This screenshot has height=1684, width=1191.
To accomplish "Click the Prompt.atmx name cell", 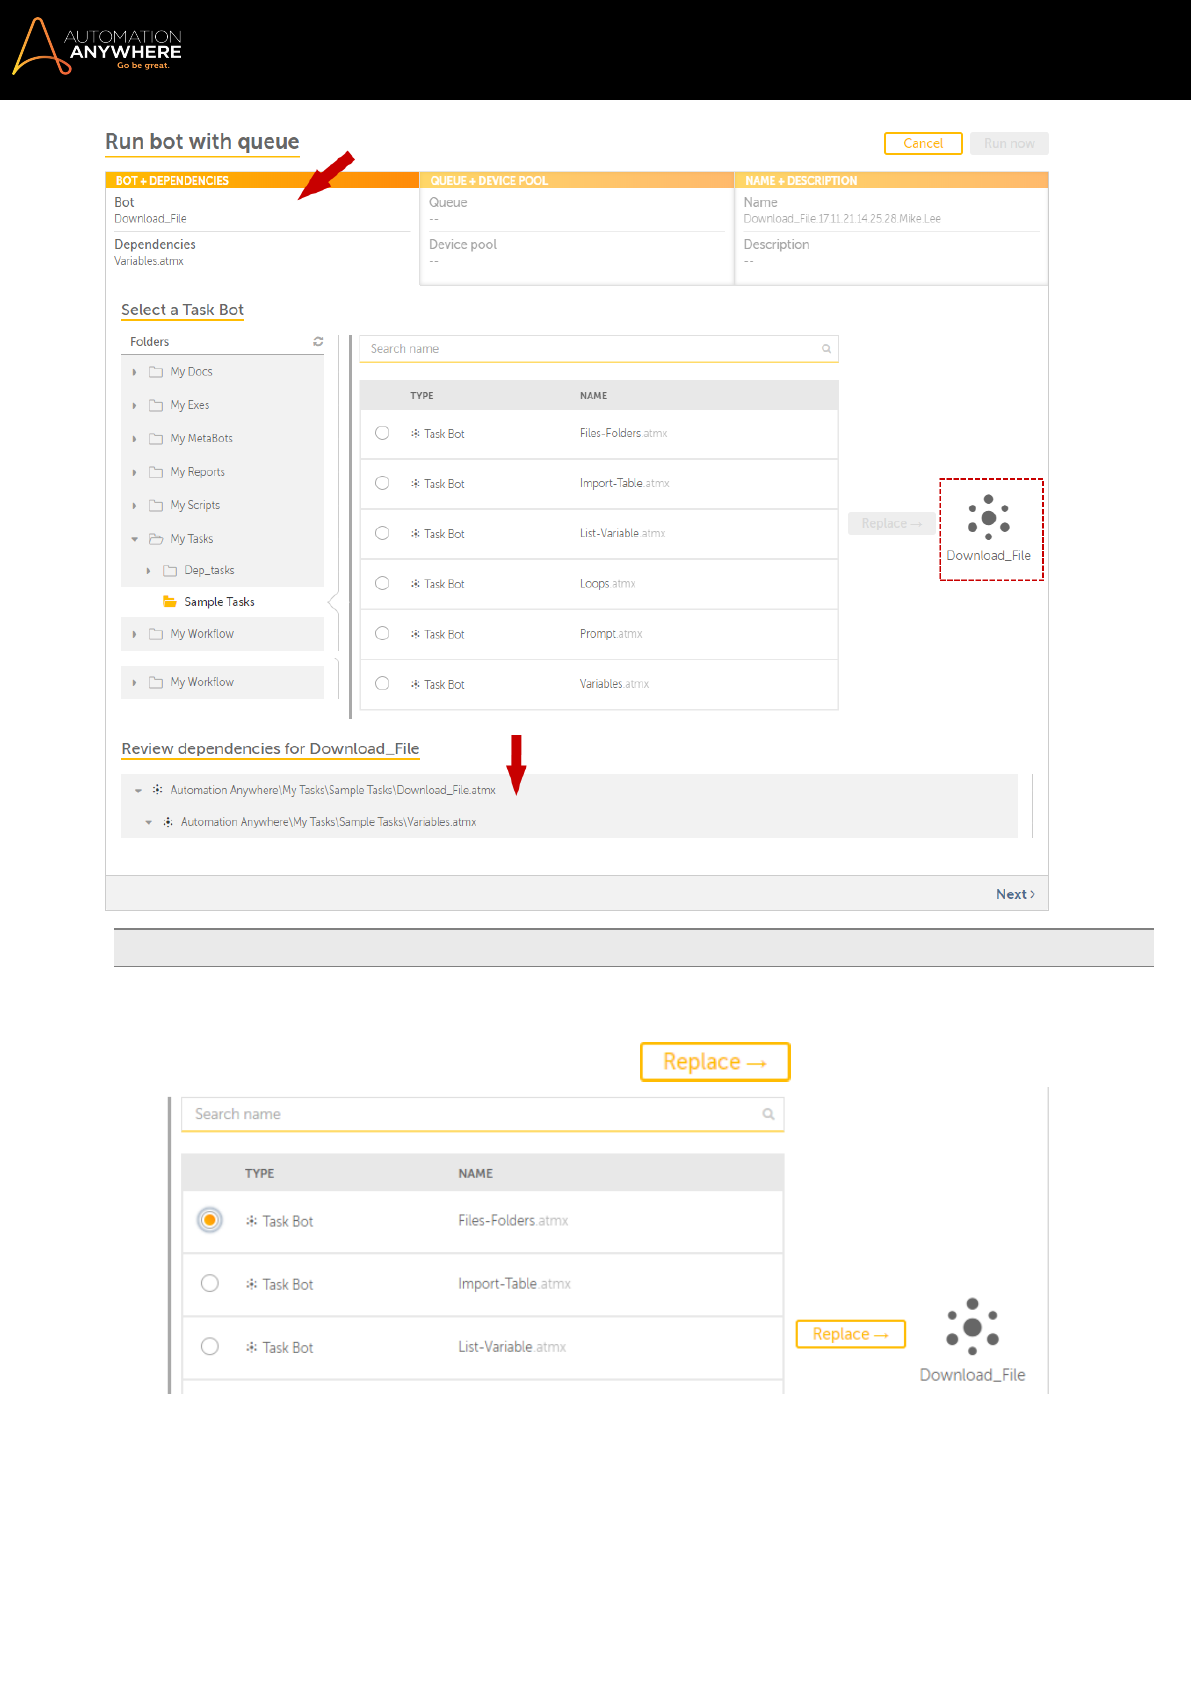I will [611, 634].
